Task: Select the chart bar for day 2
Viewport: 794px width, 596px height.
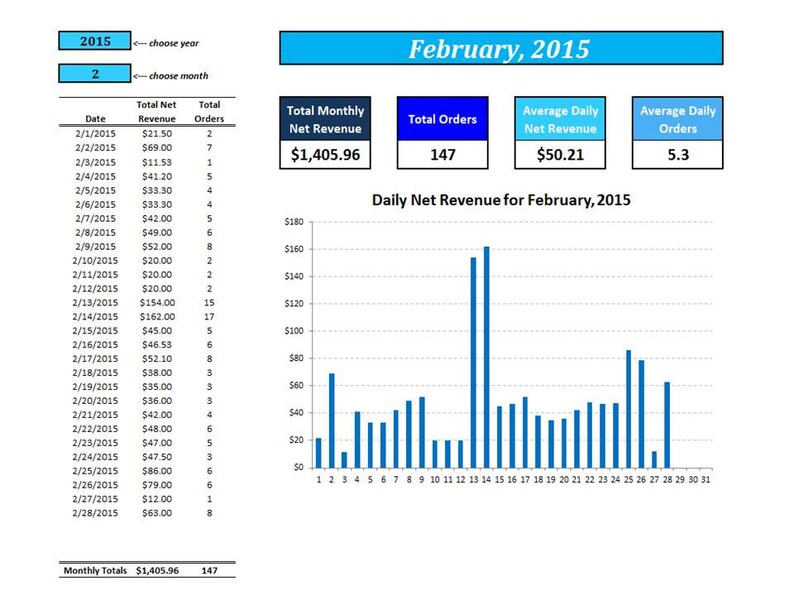Action: pos(332,420)
